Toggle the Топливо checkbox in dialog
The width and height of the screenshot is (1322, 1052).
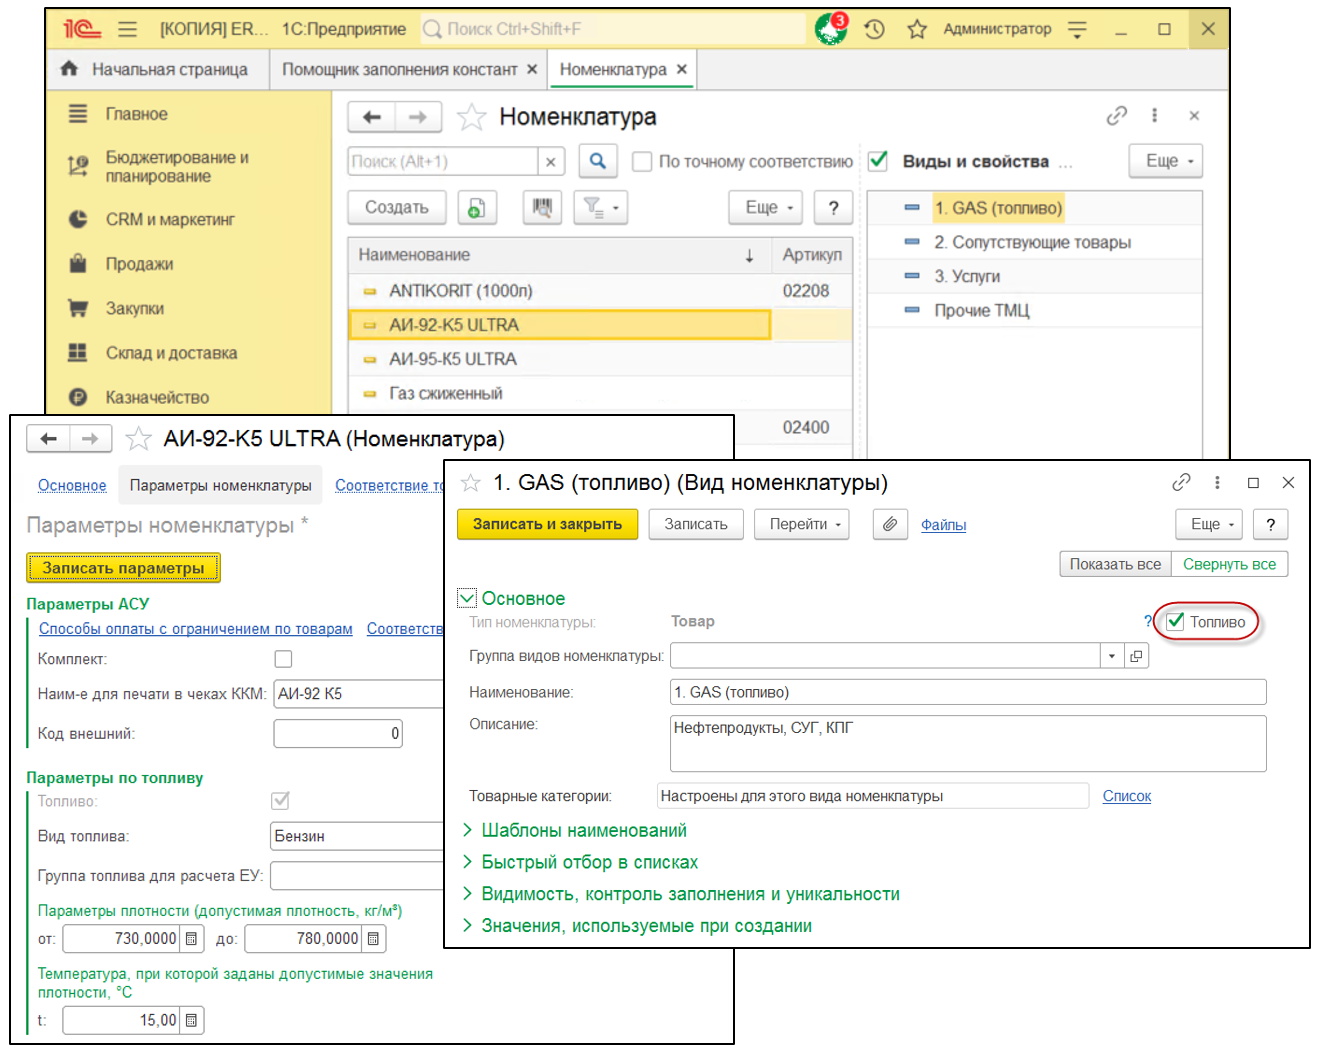1176,622
